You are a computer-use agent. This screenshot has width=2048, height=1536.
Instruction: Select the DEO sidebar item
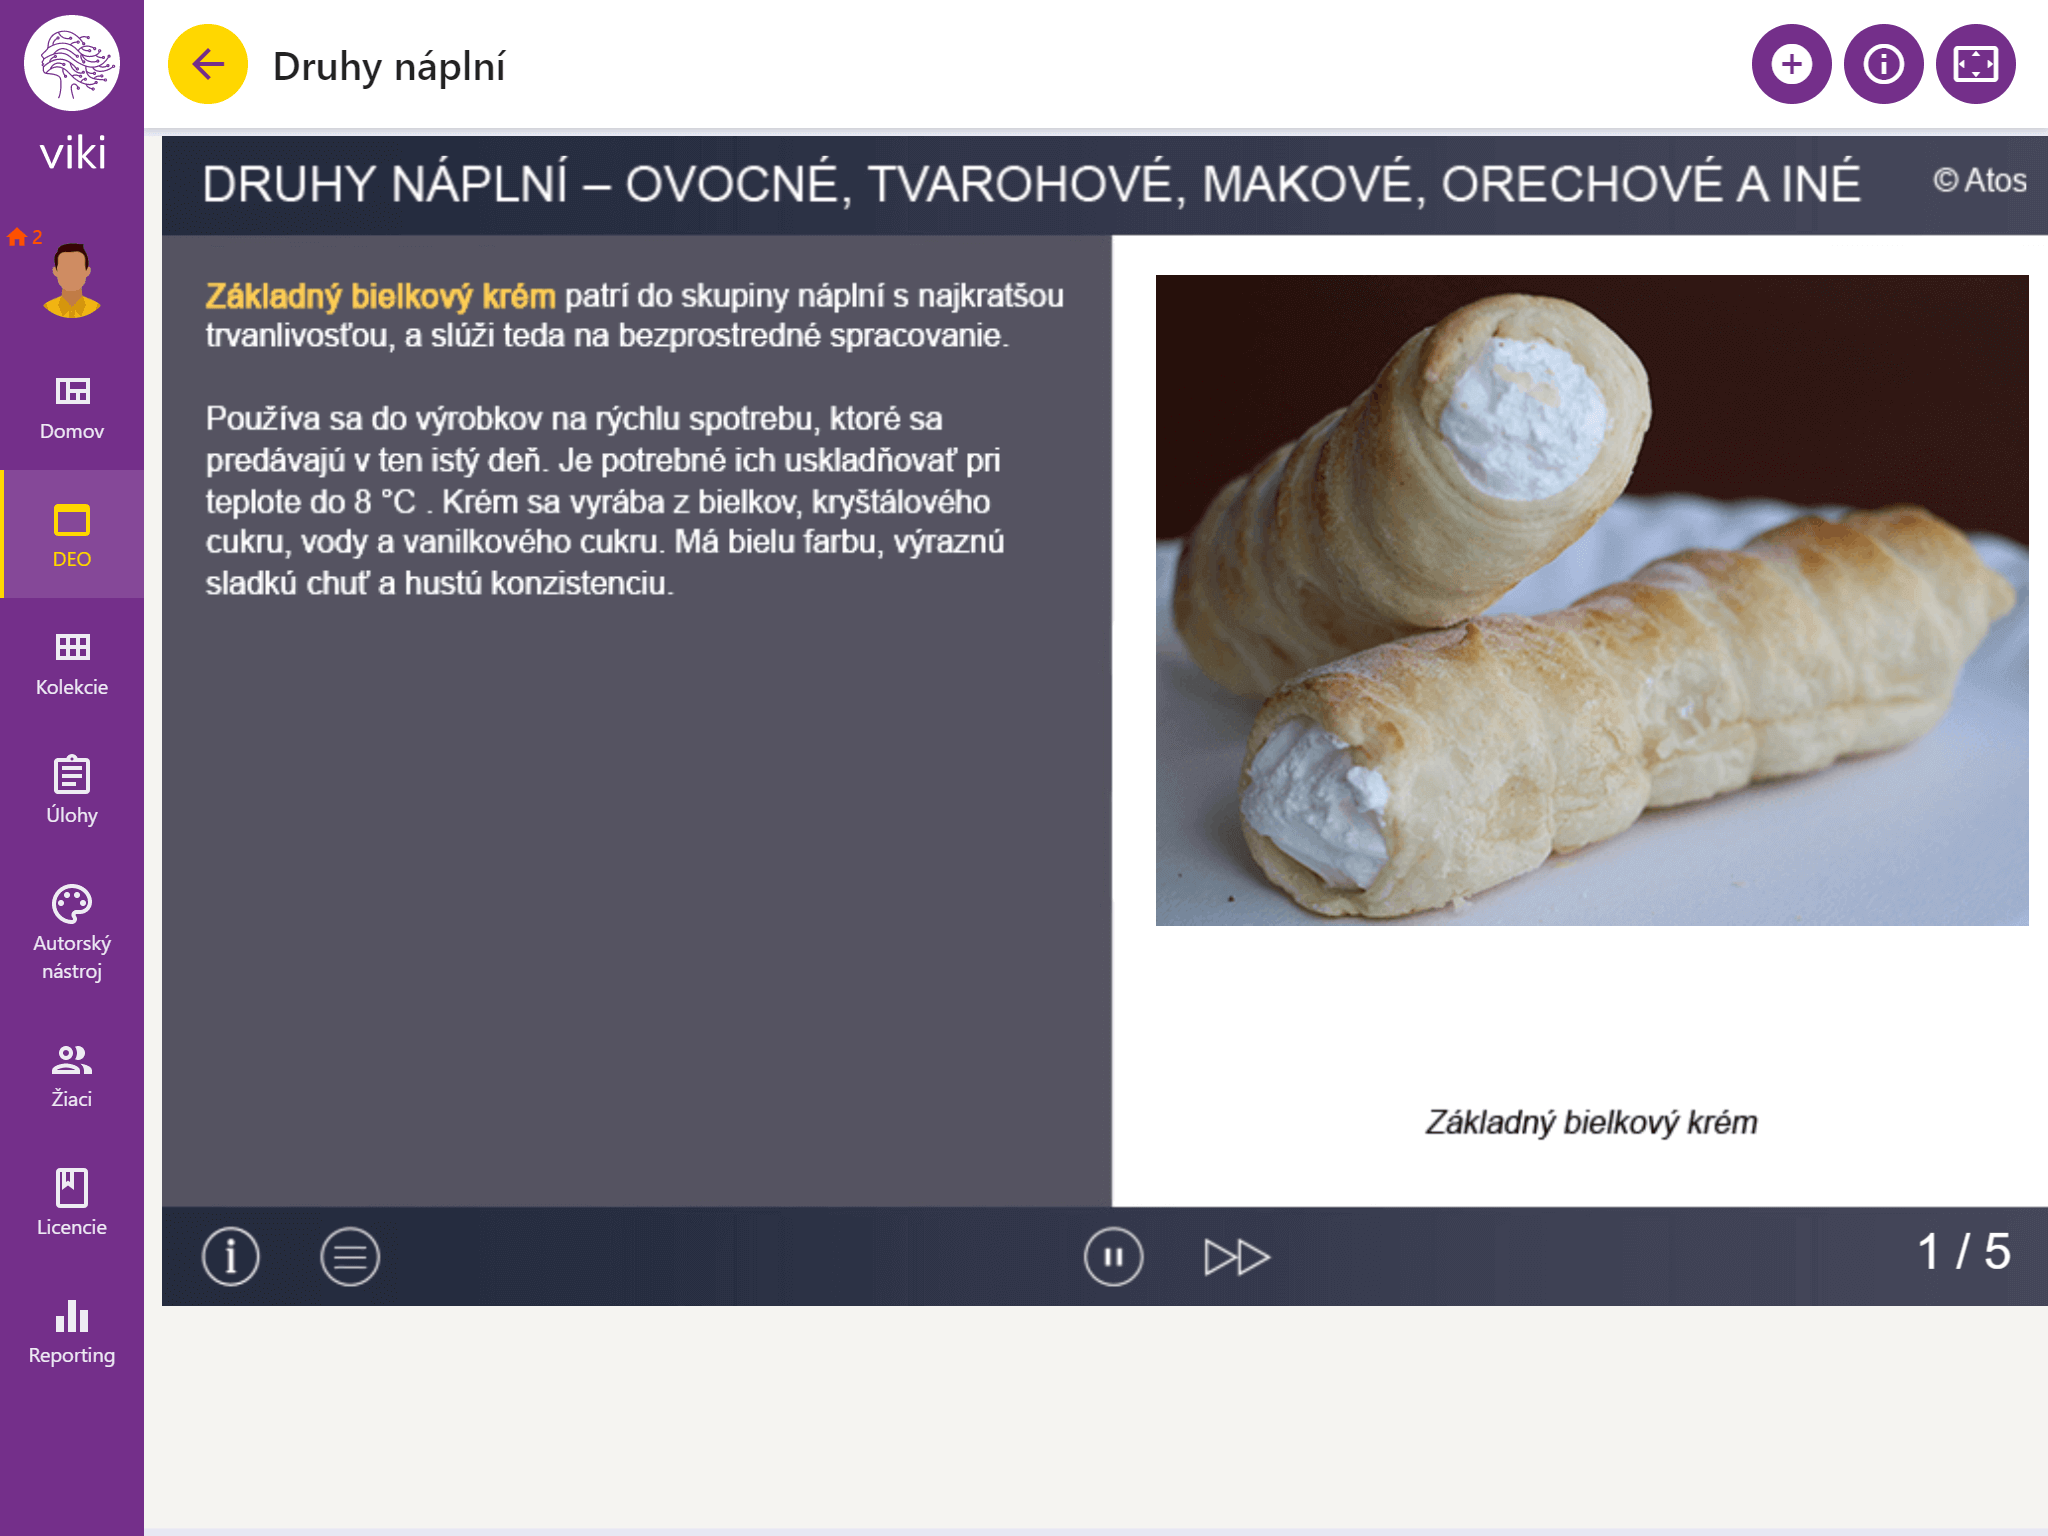(72, 535)
